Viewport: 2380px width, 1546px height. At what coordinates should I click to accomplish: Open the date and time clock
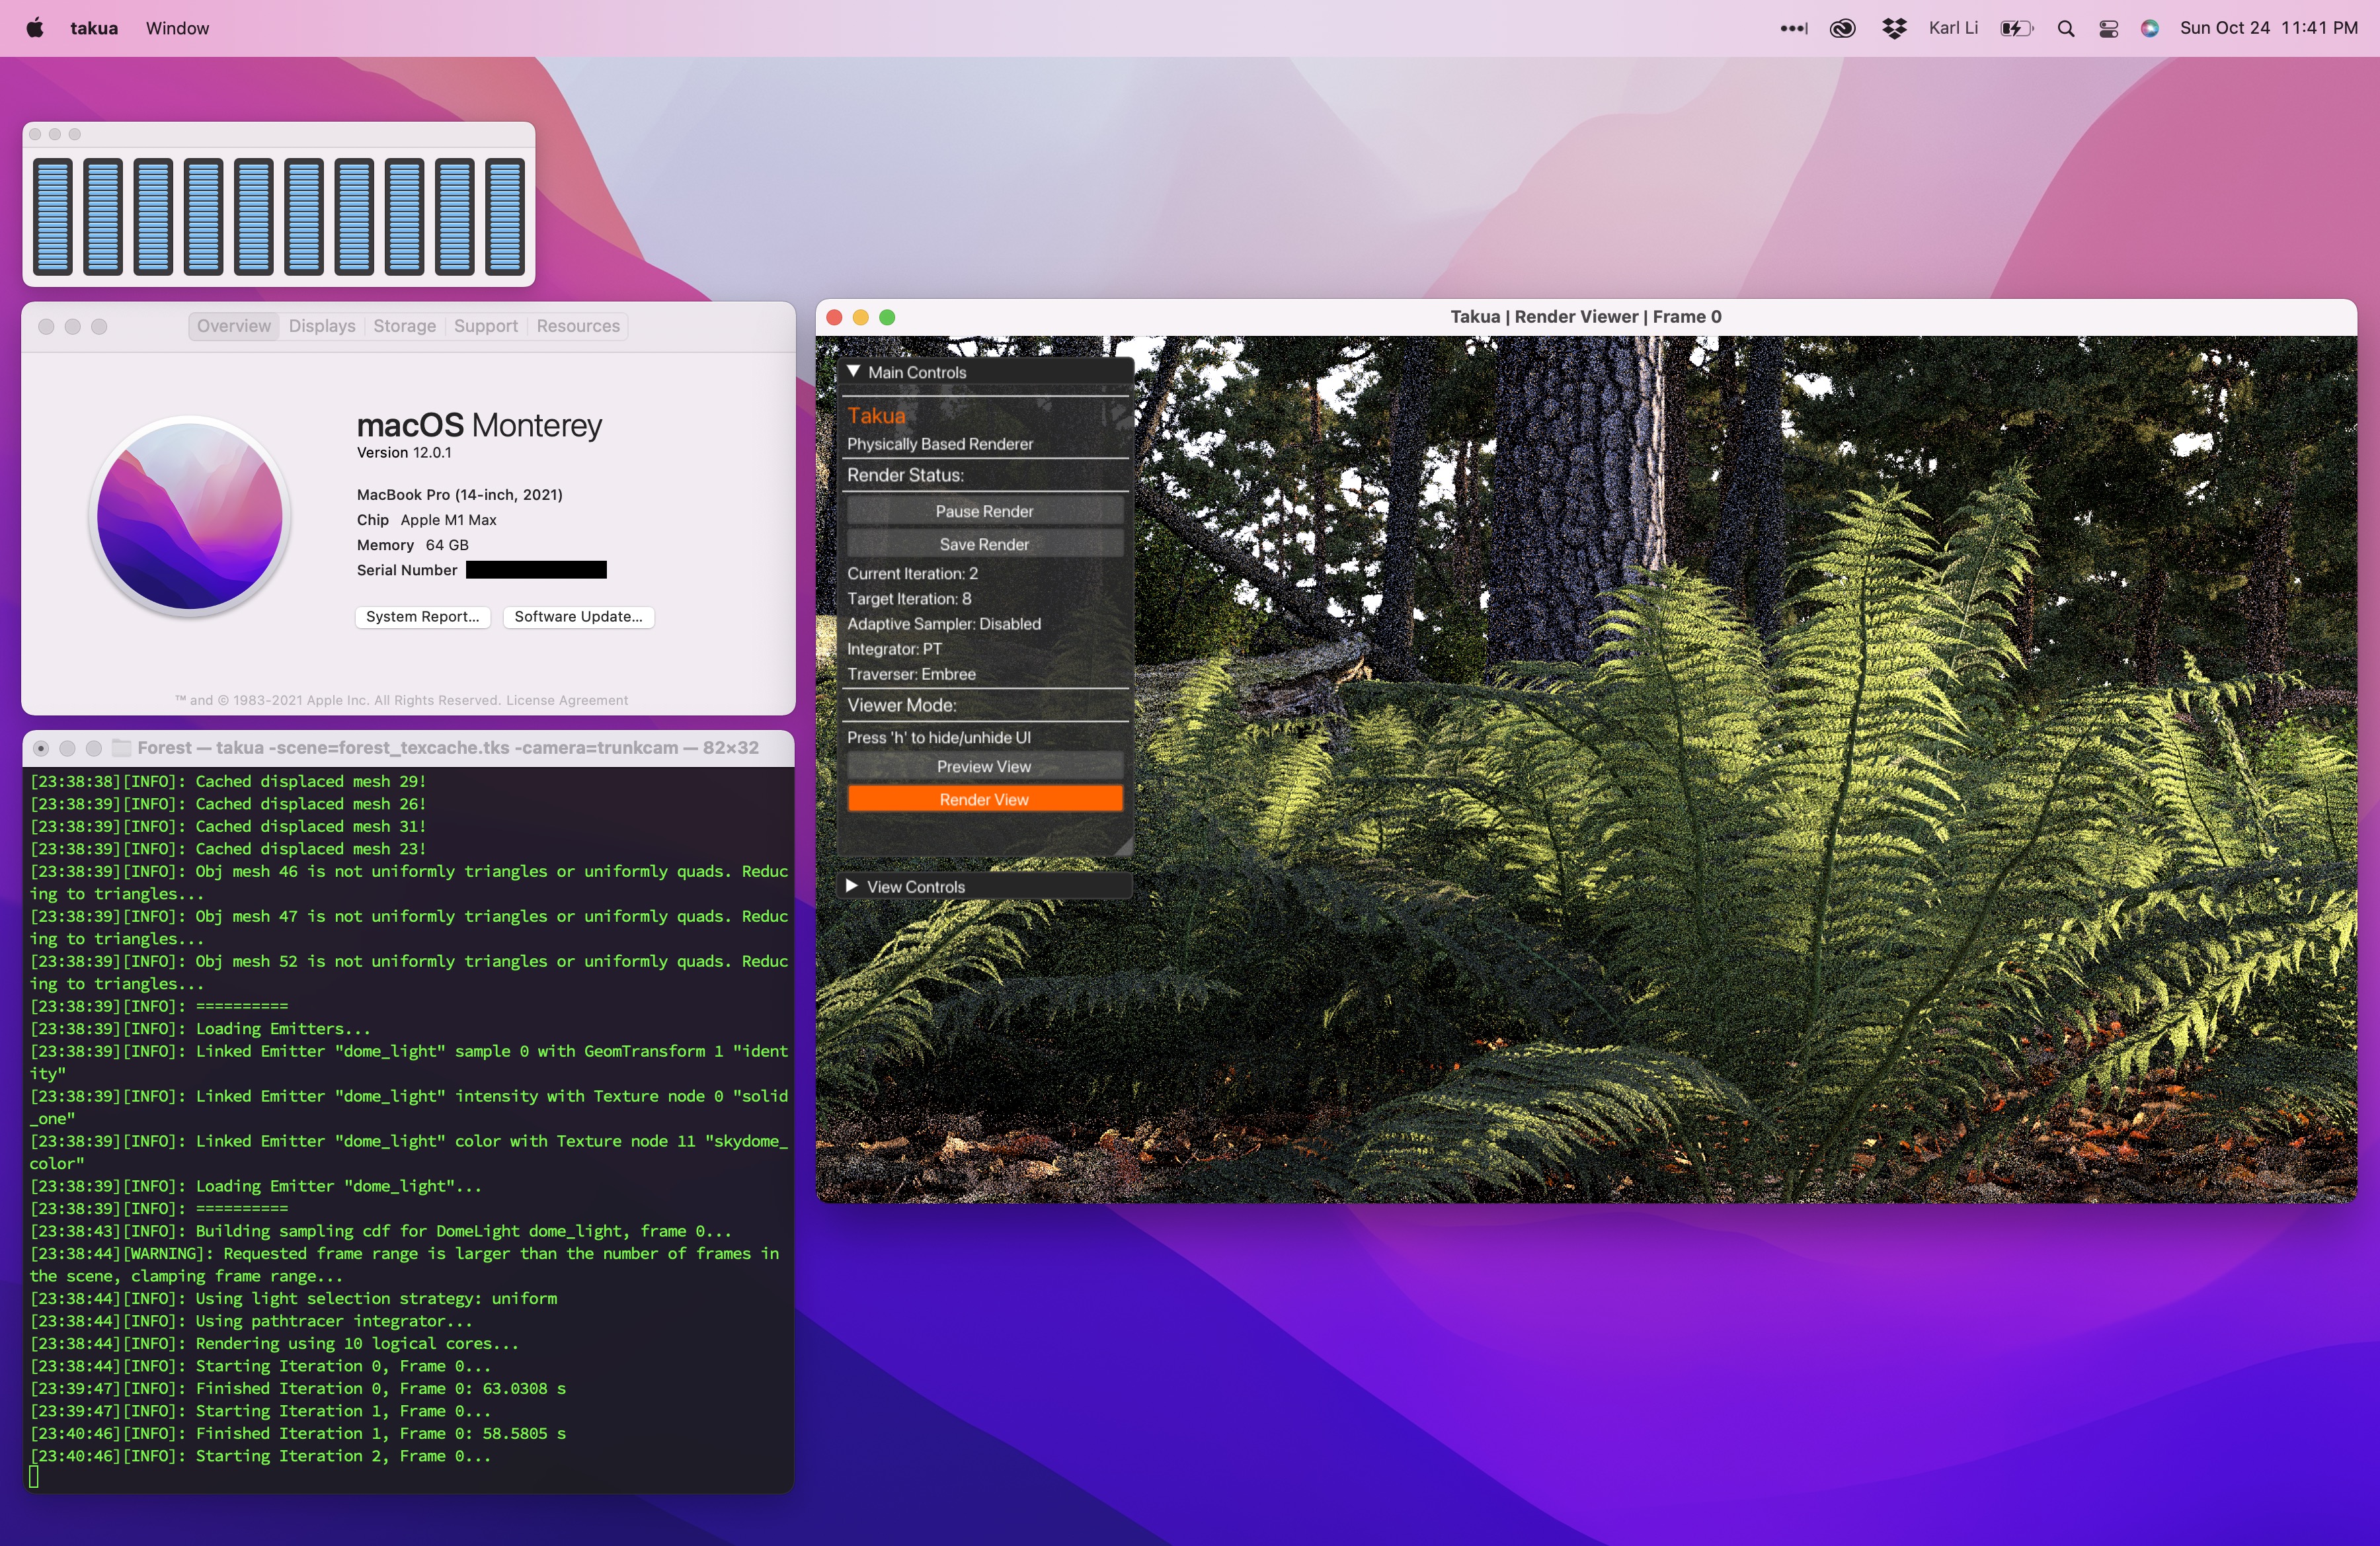click(x=2268, y=28)
